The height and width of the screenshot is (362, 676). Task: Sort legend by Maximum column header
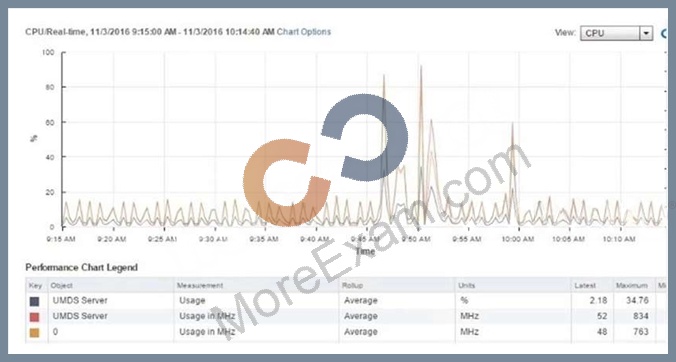[633, 285]
